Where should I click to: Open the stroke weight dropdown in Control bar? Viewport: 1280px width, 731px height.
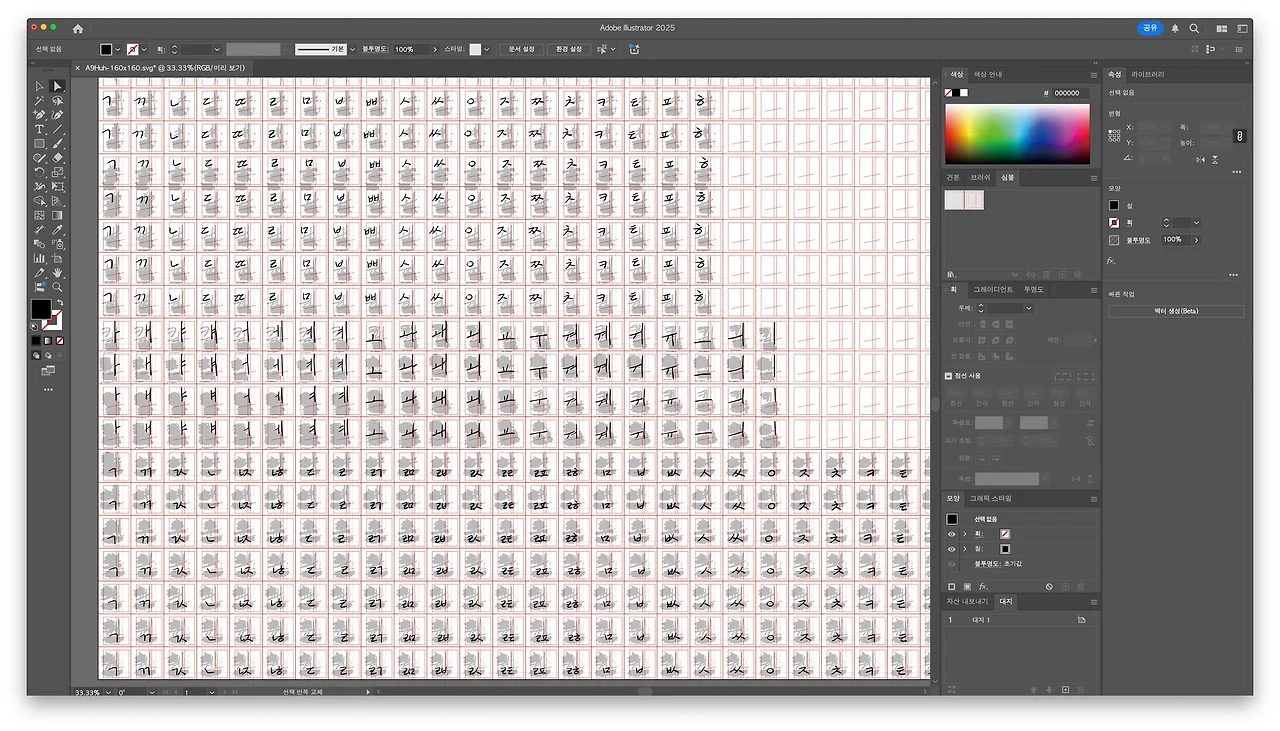click(216, 49)
